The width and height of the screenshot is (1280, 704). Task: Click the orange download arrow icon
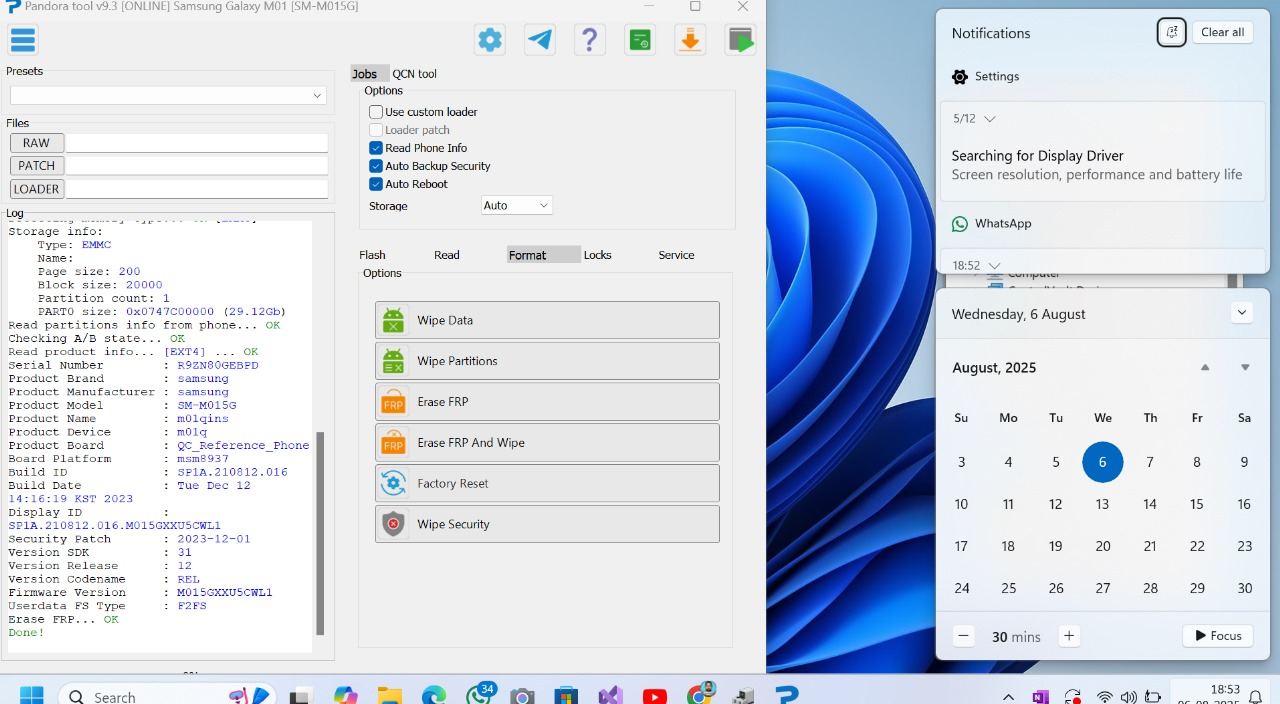pos(690,40)
